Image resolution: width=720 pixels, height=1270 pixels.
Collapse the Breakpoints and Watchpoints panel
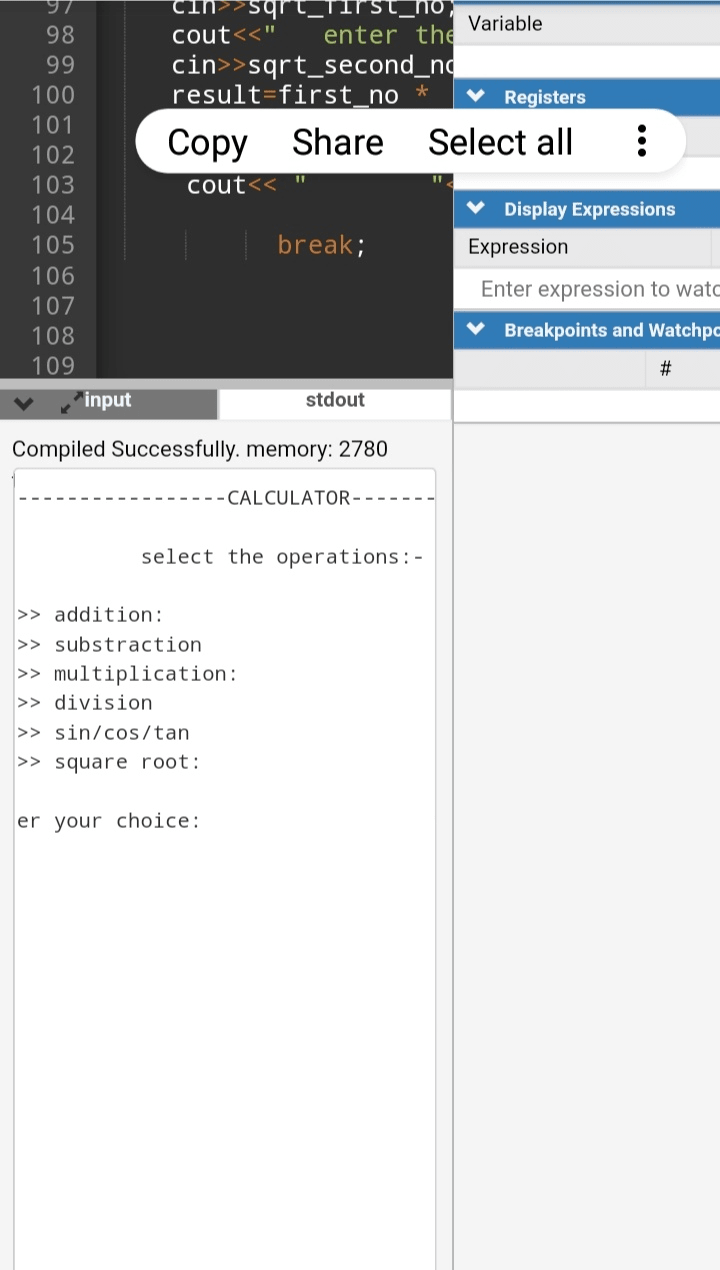point(473,329)
